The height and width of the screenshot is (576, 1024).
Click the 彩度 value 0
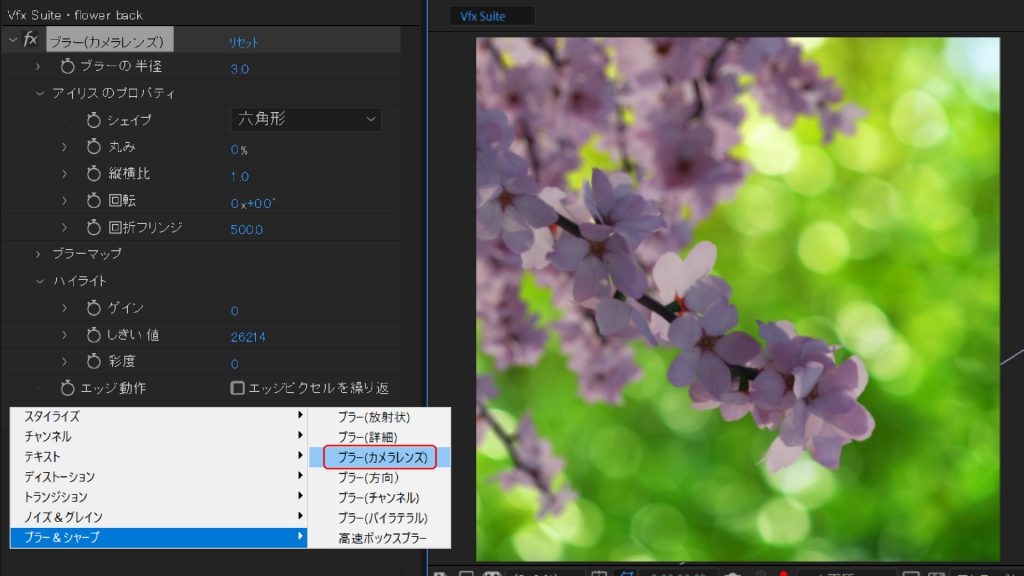tap(234, 364)
